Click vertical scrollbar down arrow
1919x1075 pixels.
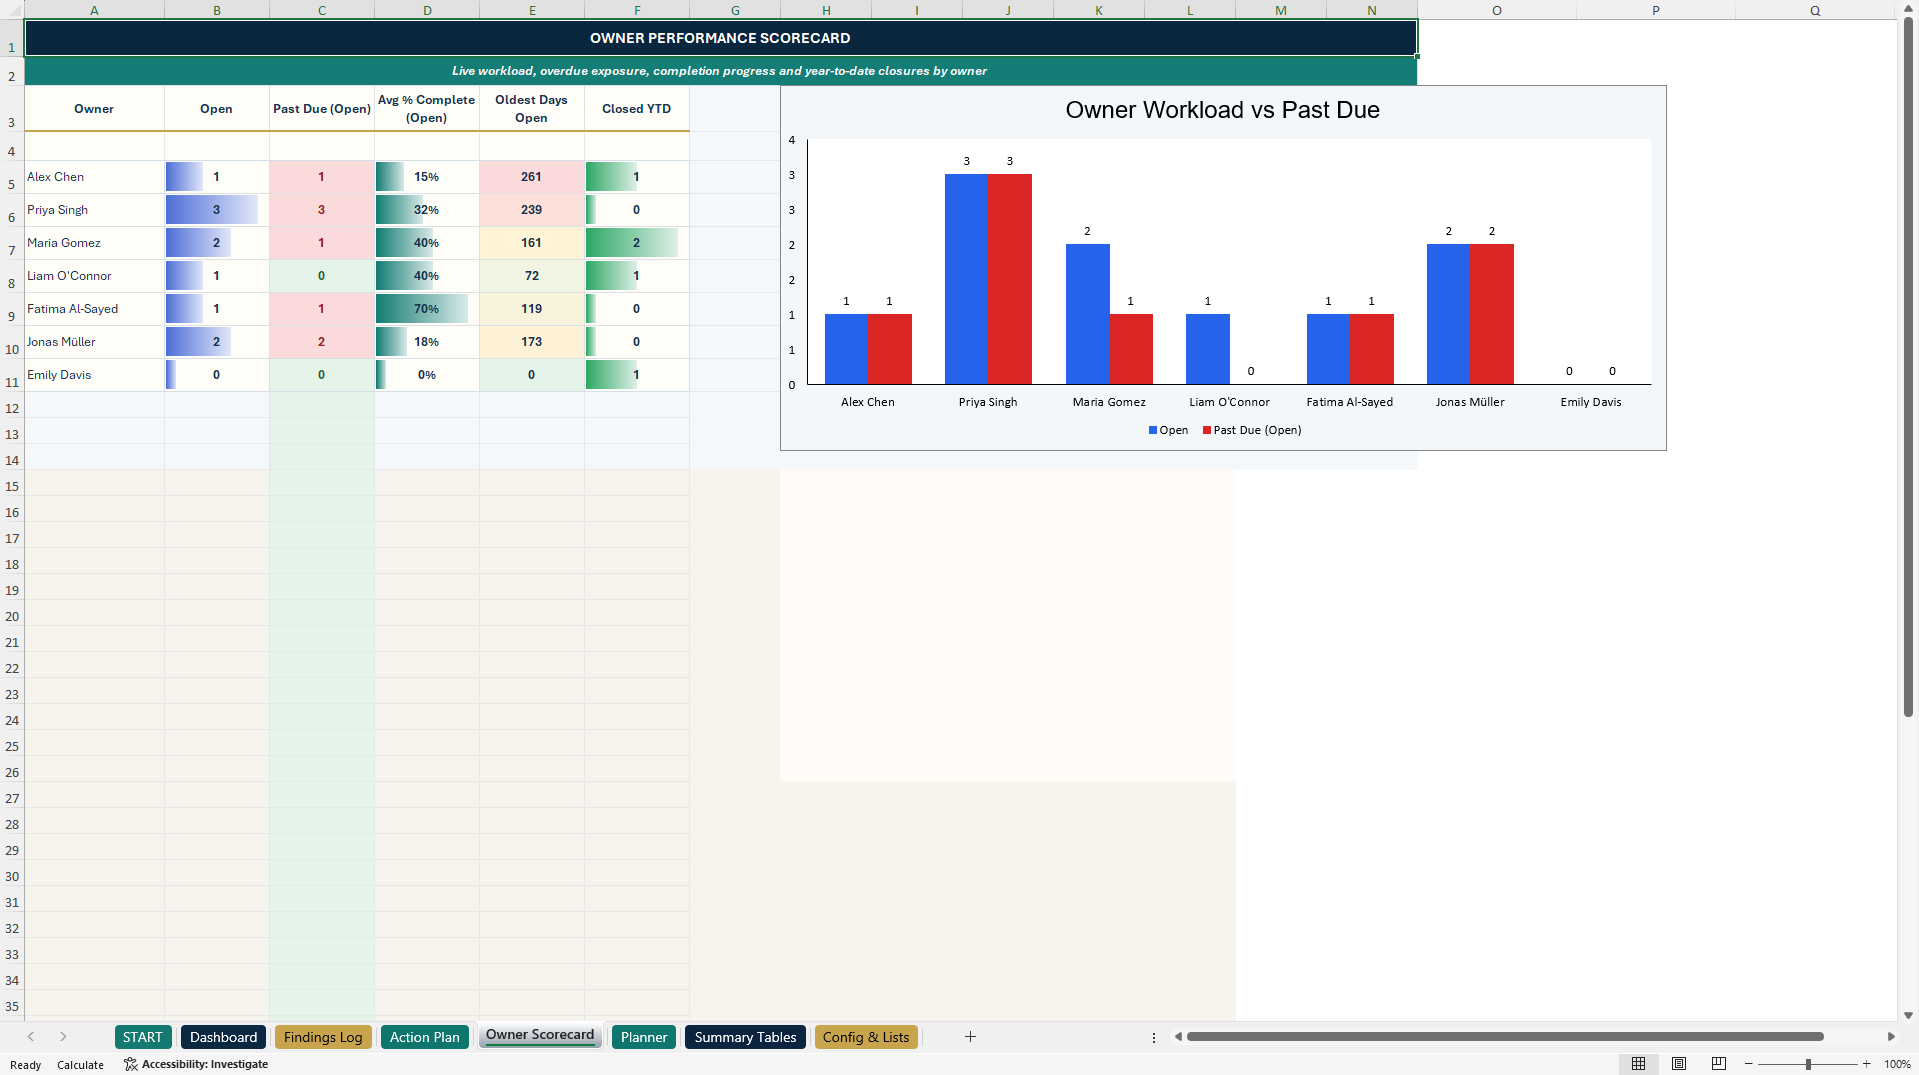point(1908,1015)
